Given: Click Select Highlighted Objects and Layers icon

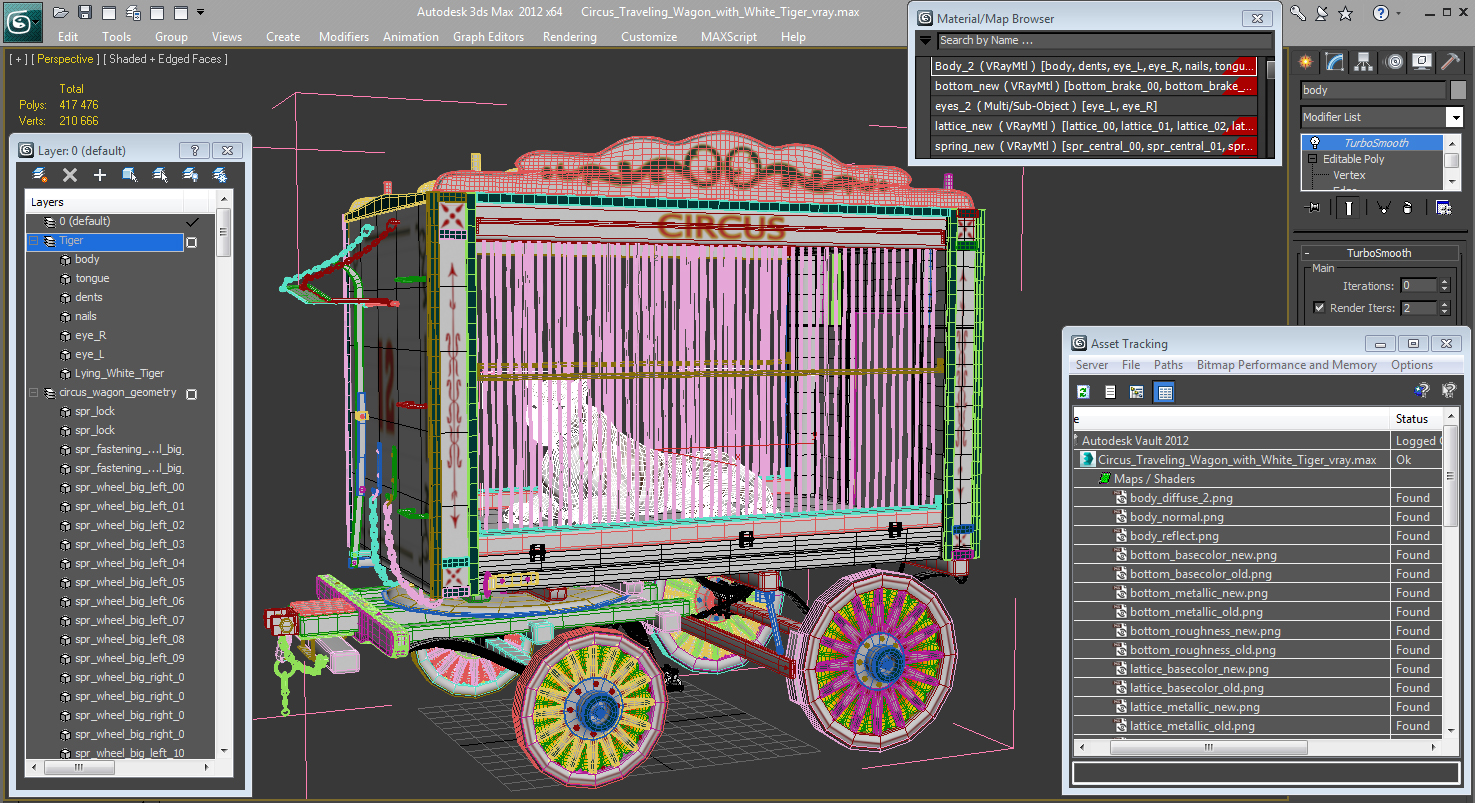Looking at the screenshot, I should 130,175.
